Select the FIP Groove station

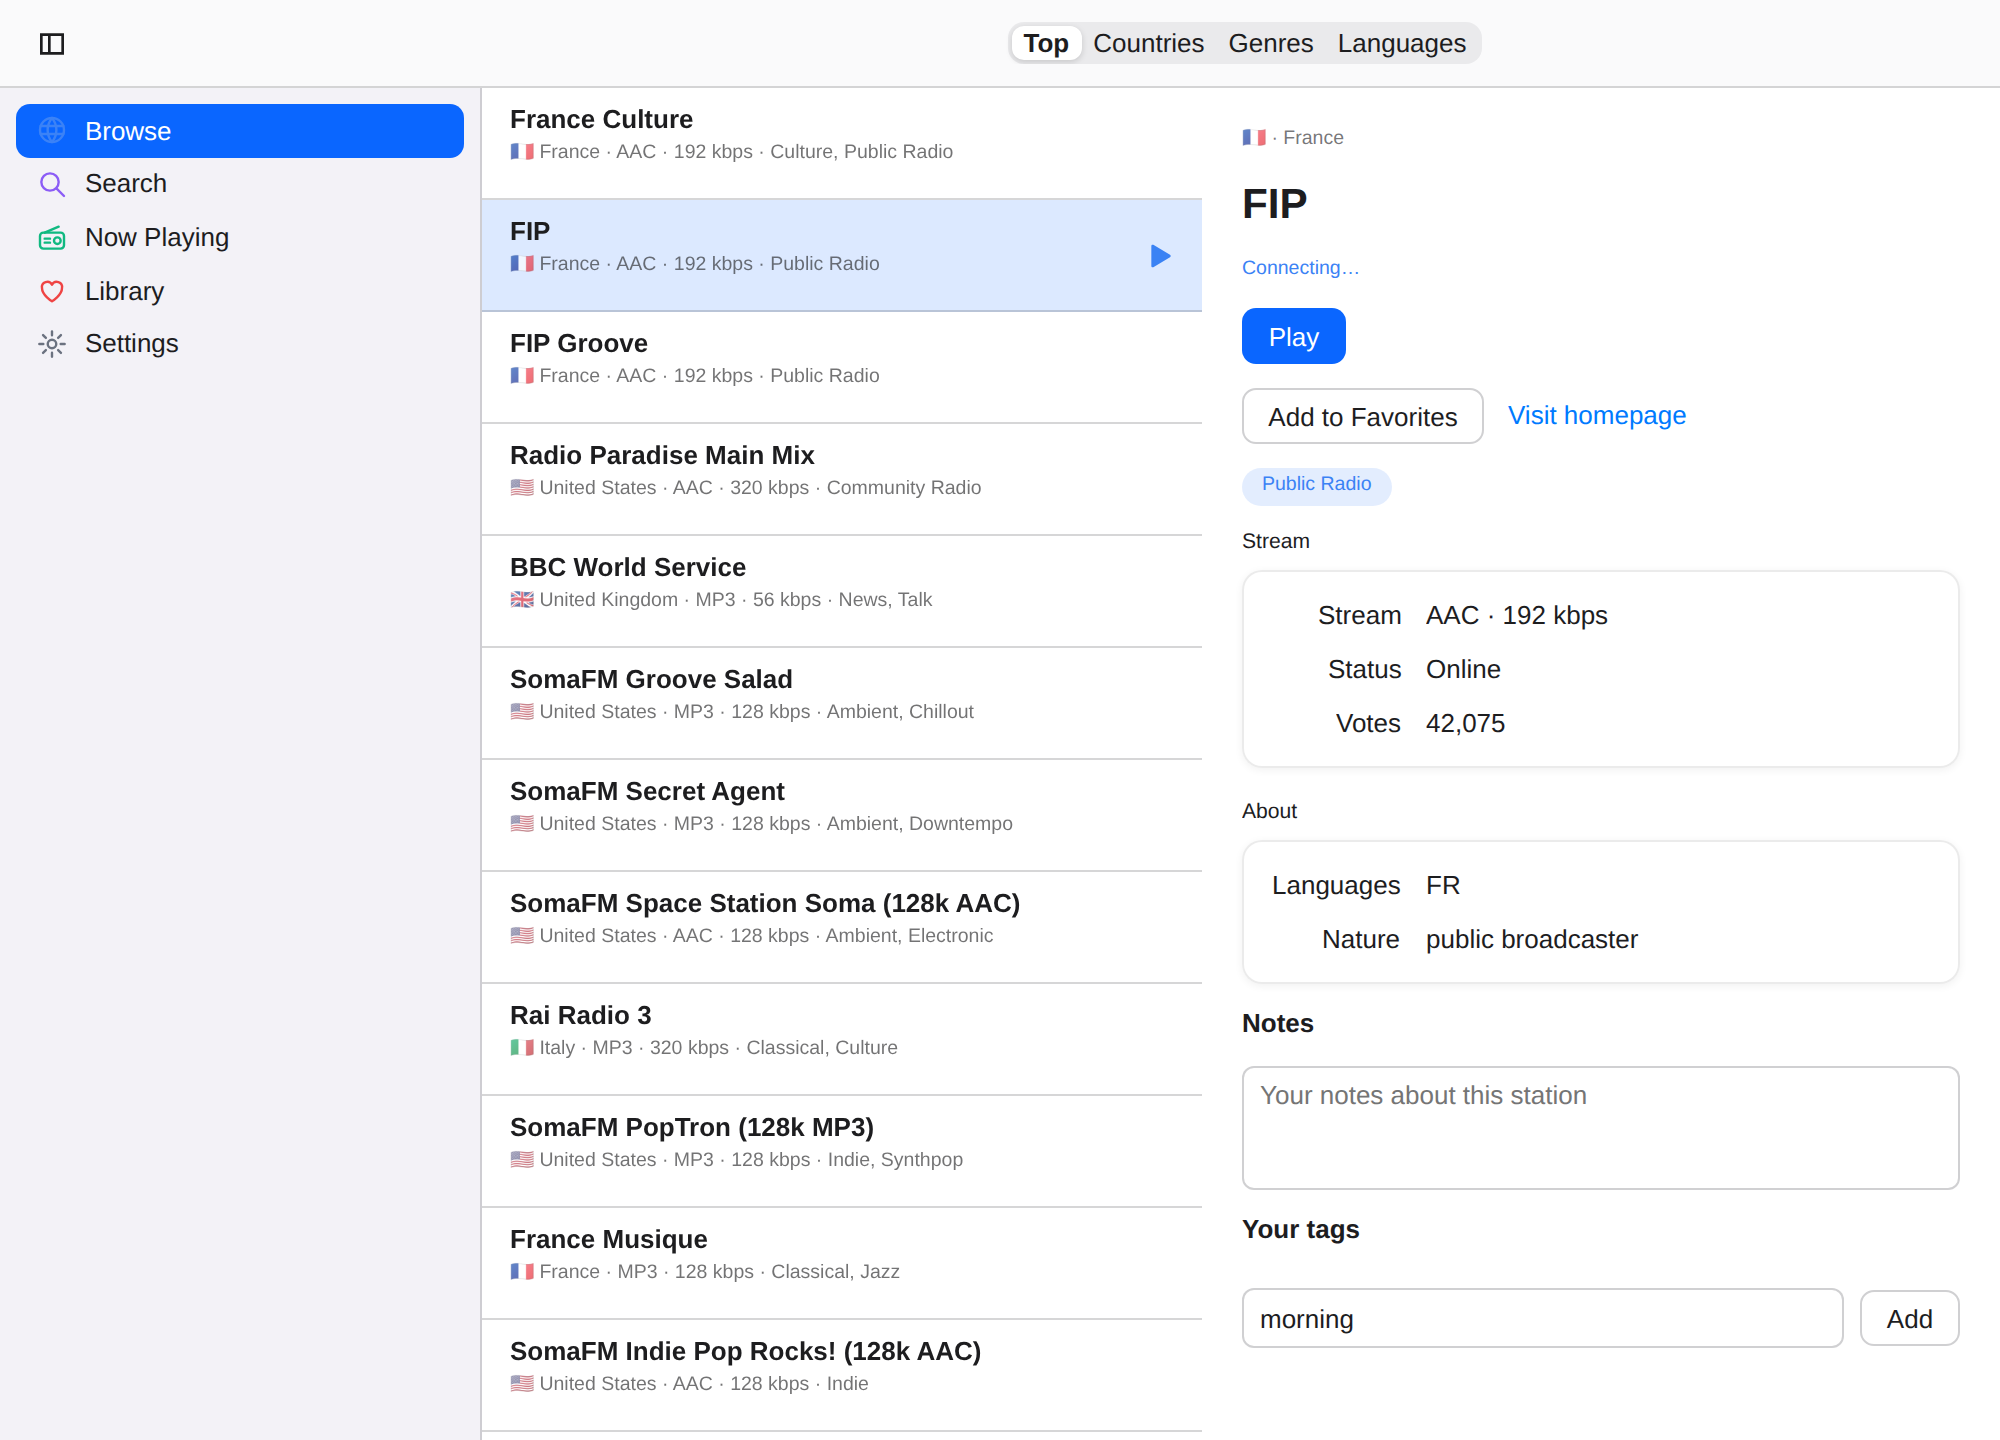point(842,367)
